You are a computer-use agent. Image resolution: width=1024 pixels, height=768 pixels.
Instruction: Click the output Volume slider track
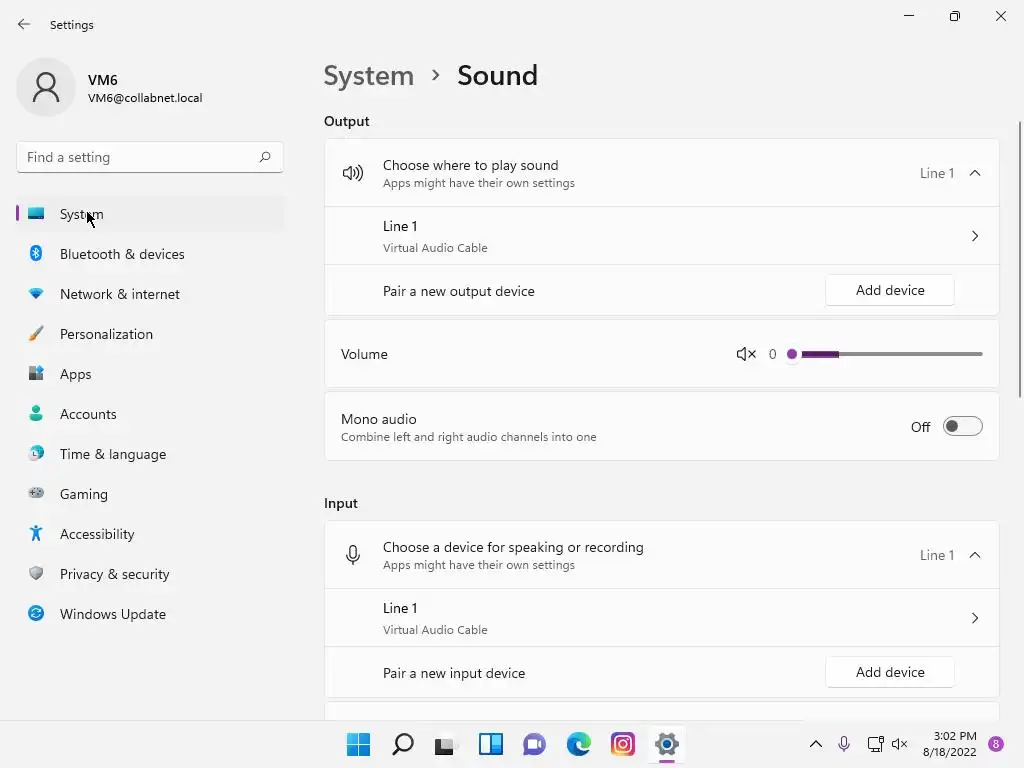[900, 354]
